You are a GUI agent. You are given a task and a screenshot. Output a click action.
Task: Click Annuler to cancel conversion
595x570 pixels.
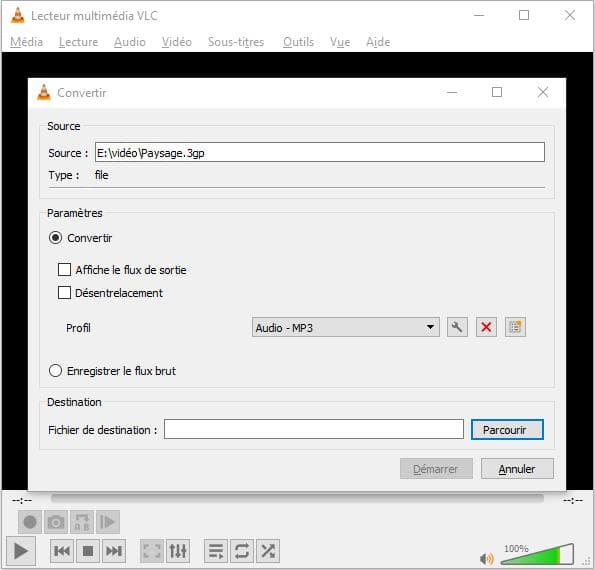[517, 469]
